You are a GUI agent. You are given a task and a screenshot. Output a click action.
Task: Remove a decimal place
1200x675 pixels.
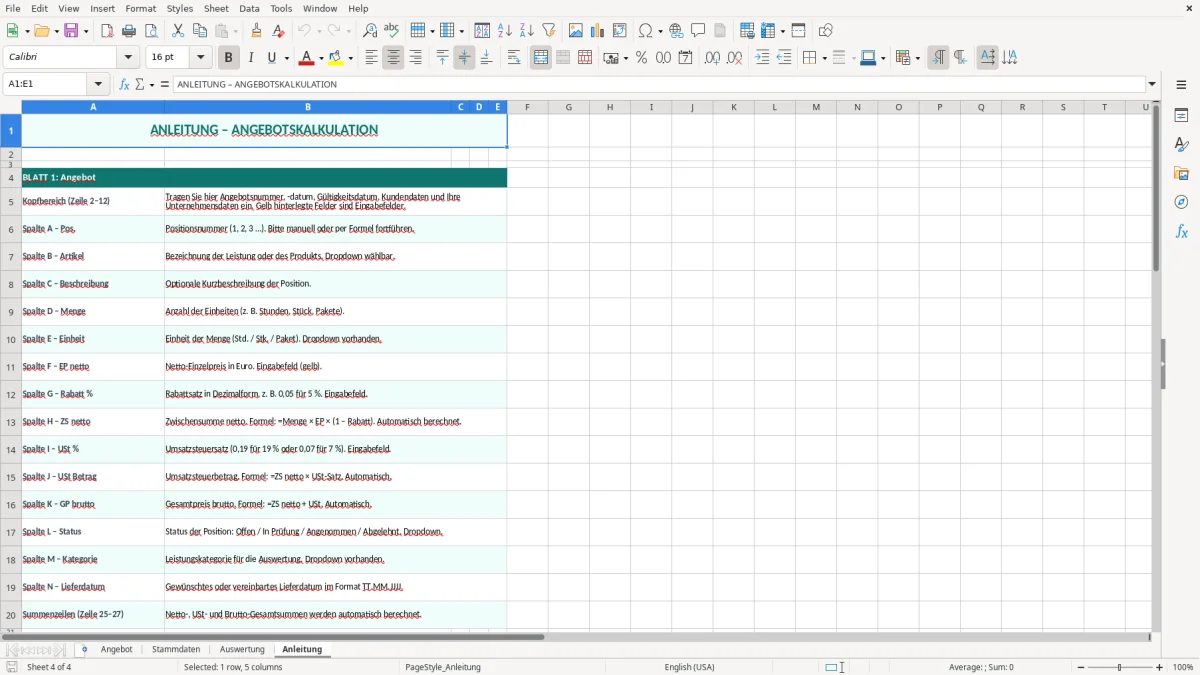pyautogui.click(x=734, y=58)
